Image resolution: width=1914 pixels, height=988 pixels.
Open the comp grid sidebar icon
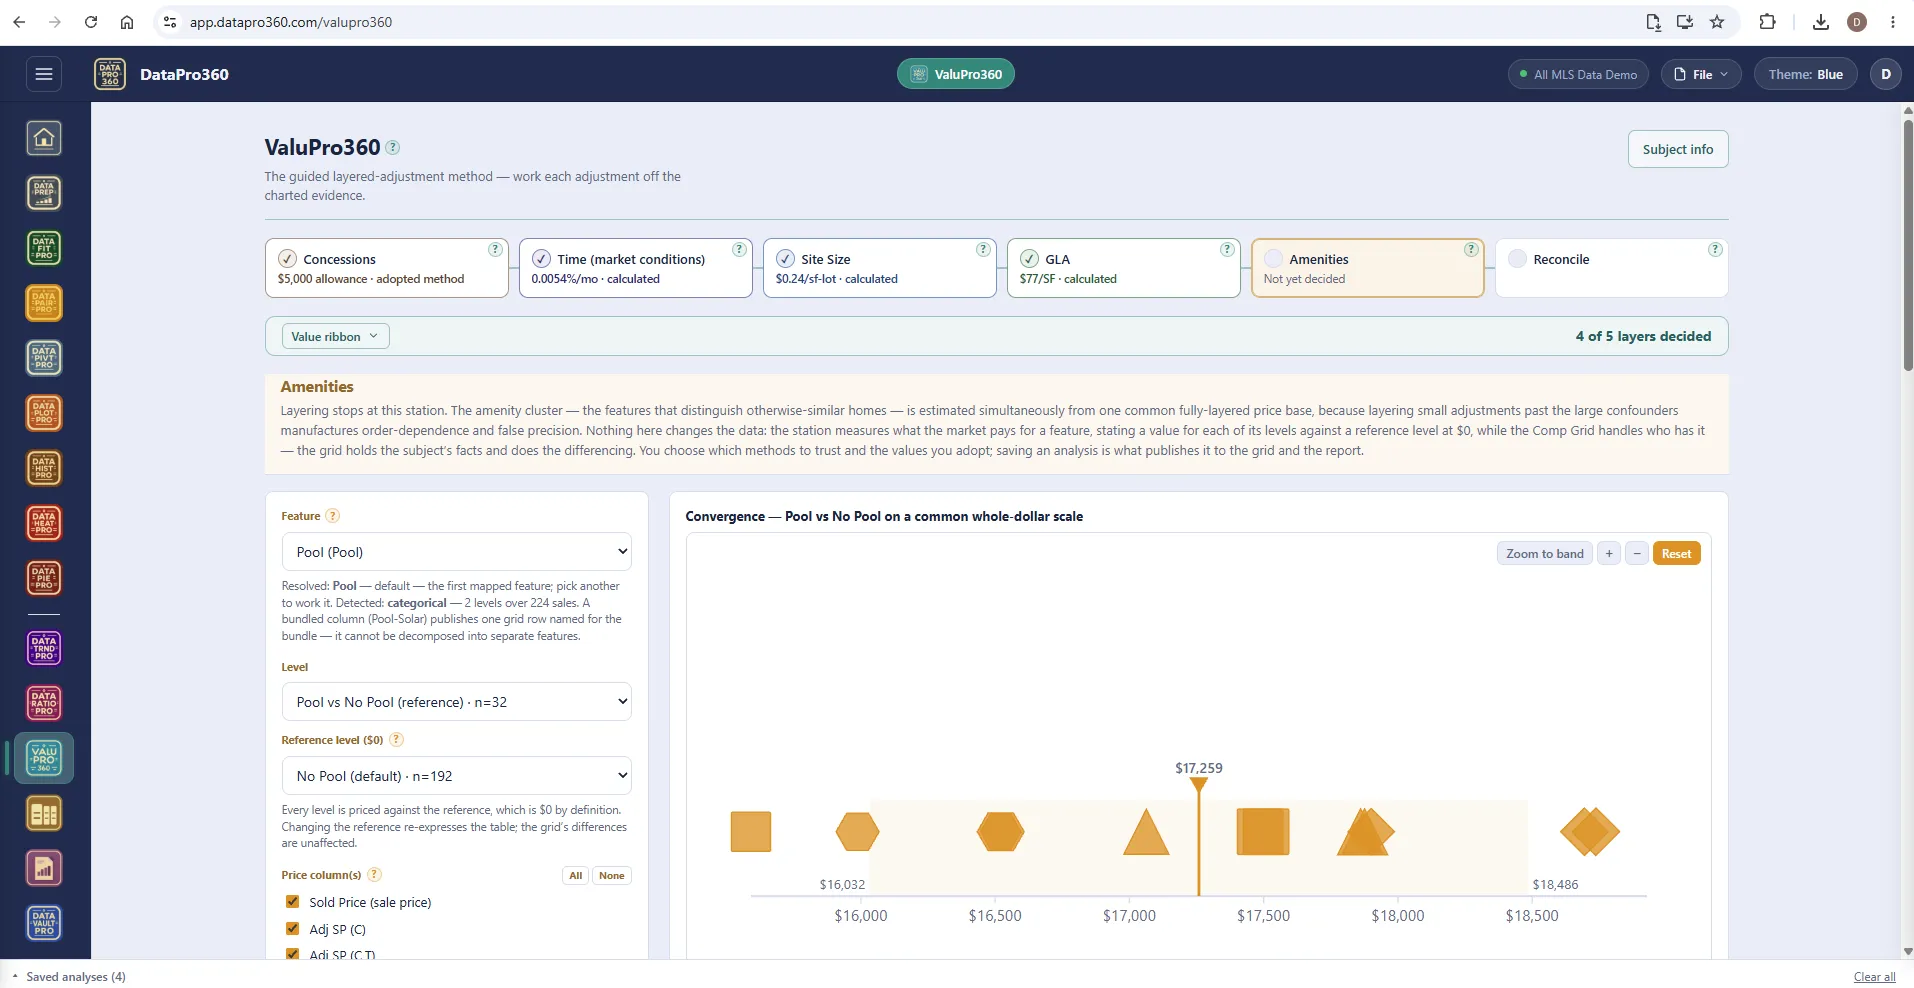(x=44, y=814)
